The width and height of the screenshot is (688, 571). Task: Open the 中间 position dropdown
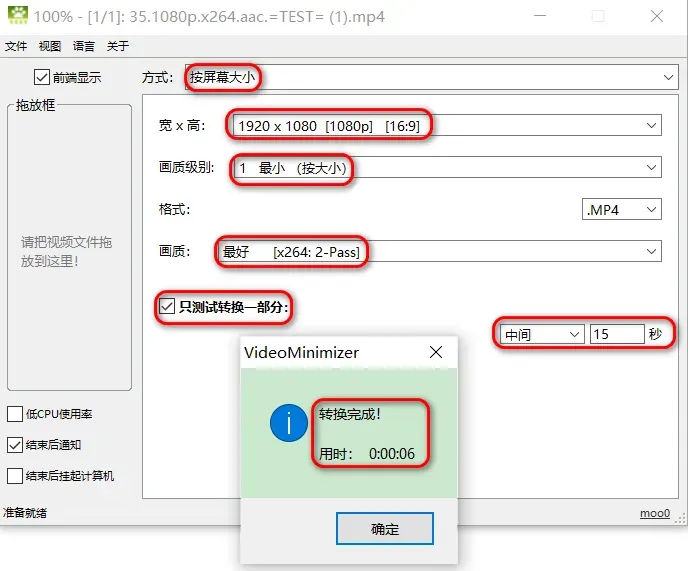pos(542,334)
